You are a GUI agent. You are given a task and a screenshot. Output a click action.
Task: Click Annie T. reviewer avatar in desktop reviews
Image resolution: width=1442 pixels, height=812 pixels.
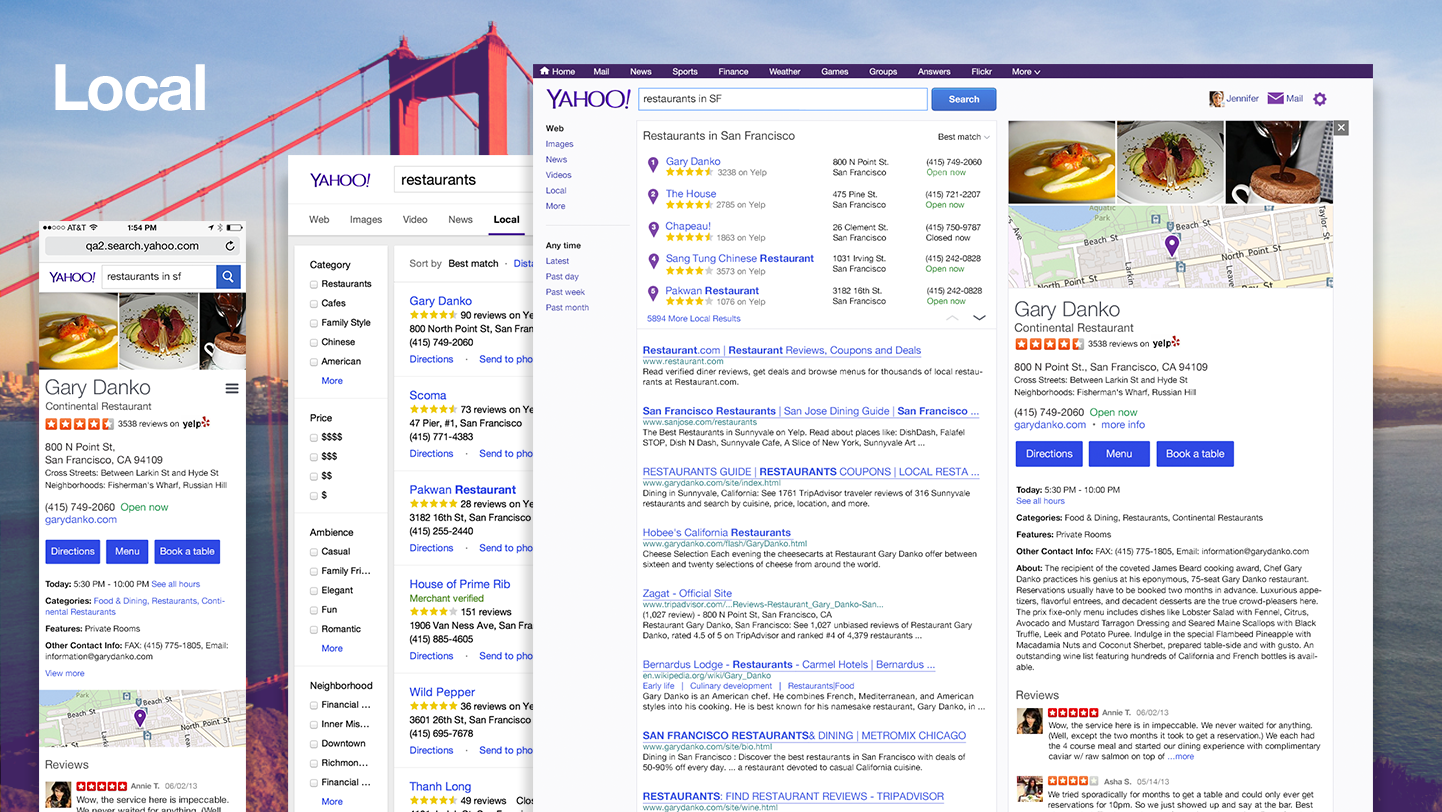1030,721
